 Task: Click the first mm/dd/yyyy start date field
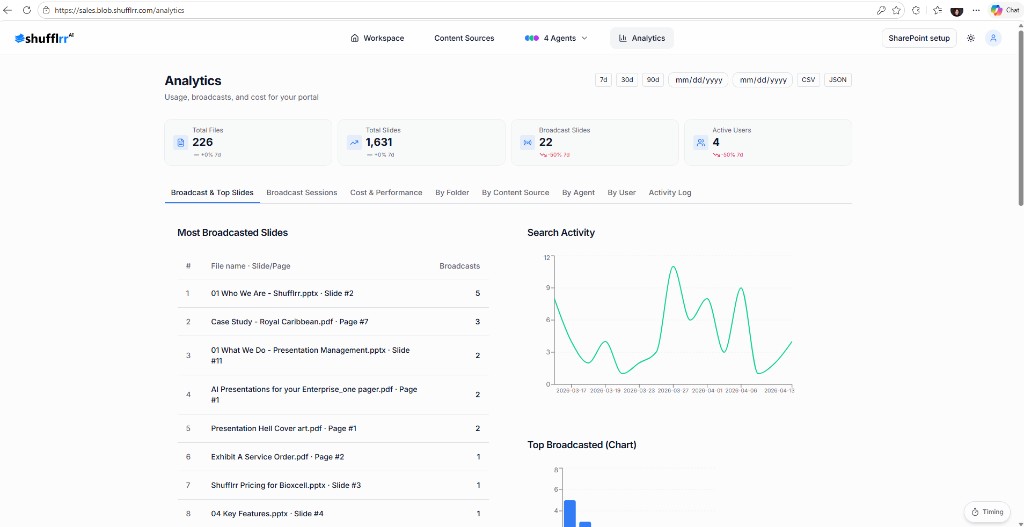click(698, 80)
